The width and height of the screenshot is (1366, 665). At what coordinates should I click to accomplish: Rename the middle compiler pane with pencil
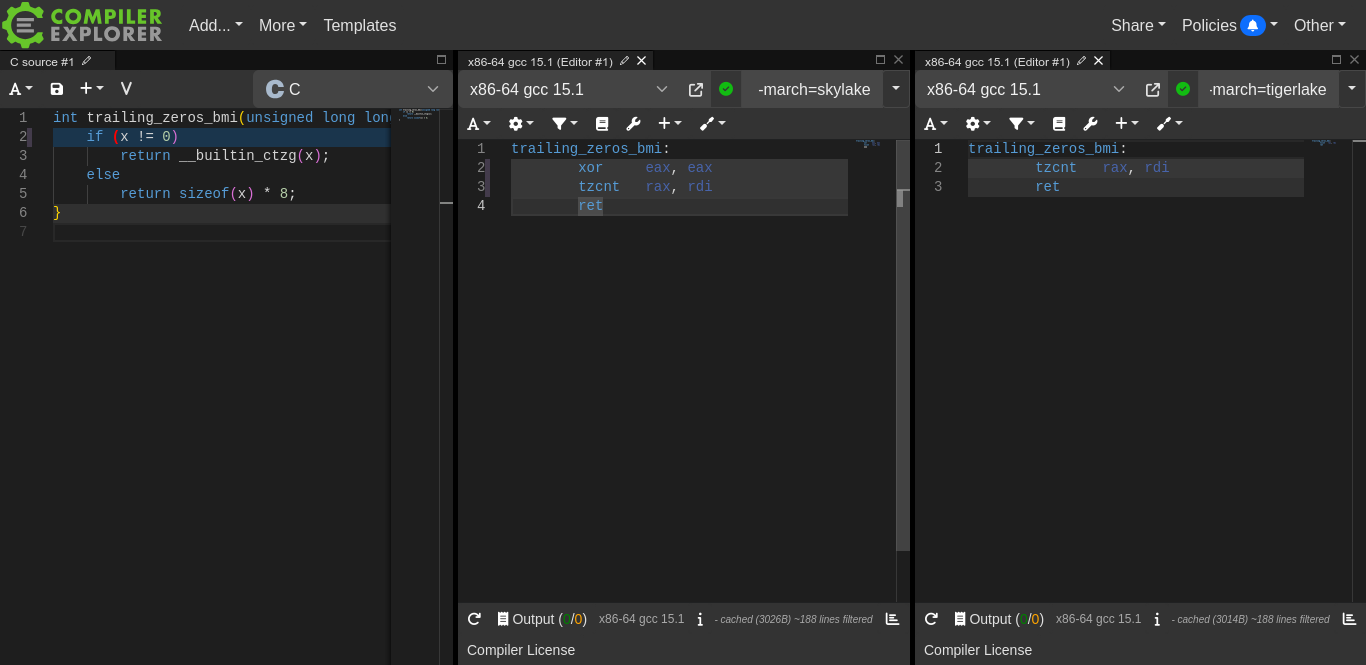tap(624, 61)
